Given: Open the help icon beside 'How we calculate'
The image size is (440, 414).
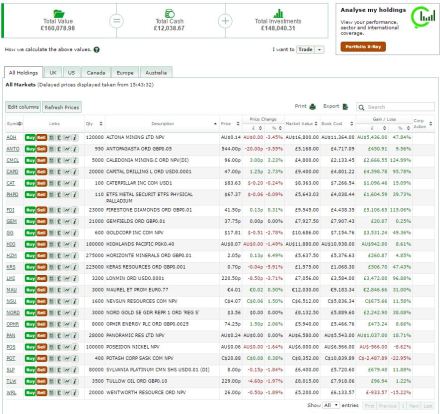Looking at the screenshot, I should (97, 50).
